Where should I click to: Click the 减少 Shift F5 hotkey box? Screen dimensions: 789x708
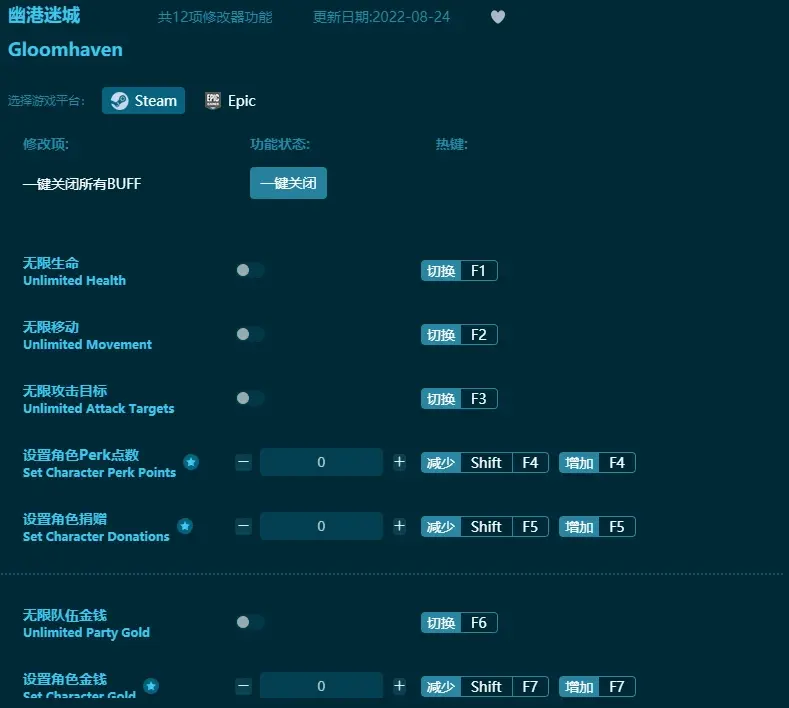point(485,527)
